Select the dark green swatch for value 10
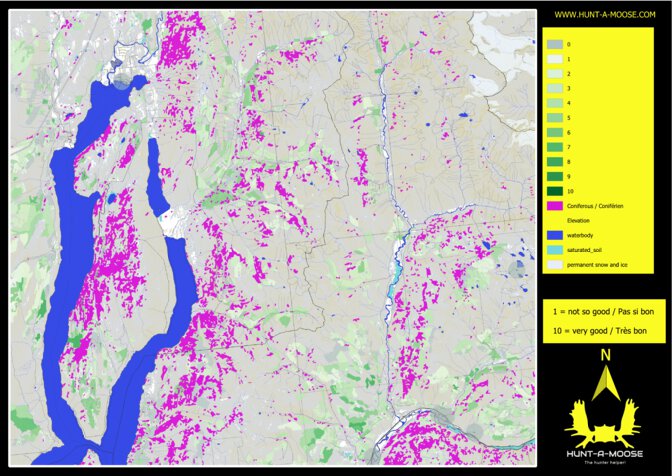Screen dimensions: 672x476 [555, 191]
